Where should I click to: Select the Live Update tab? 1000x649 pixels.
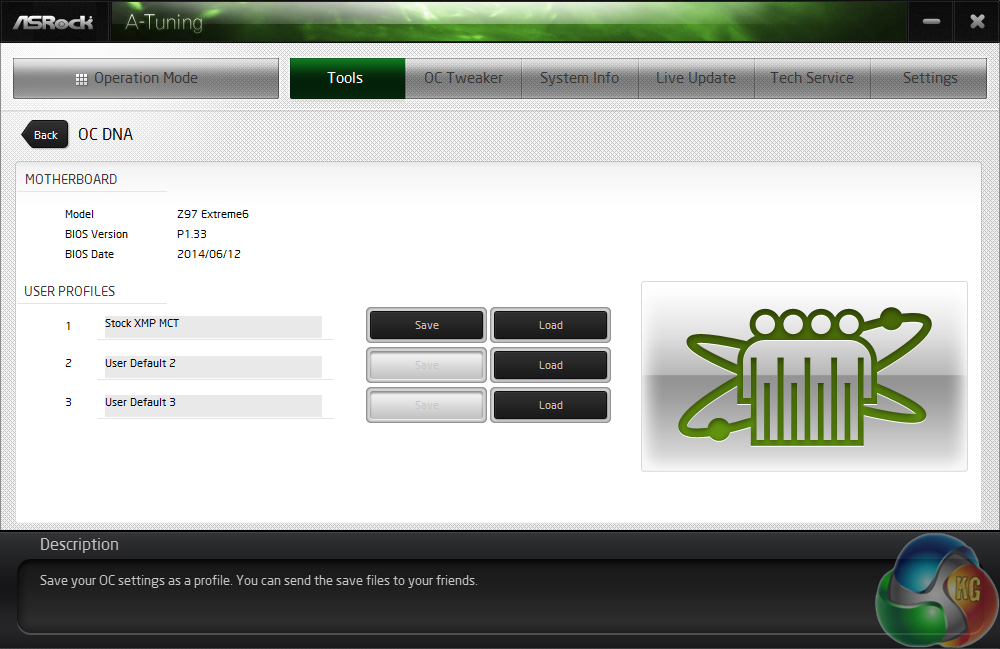coord(696,78)
